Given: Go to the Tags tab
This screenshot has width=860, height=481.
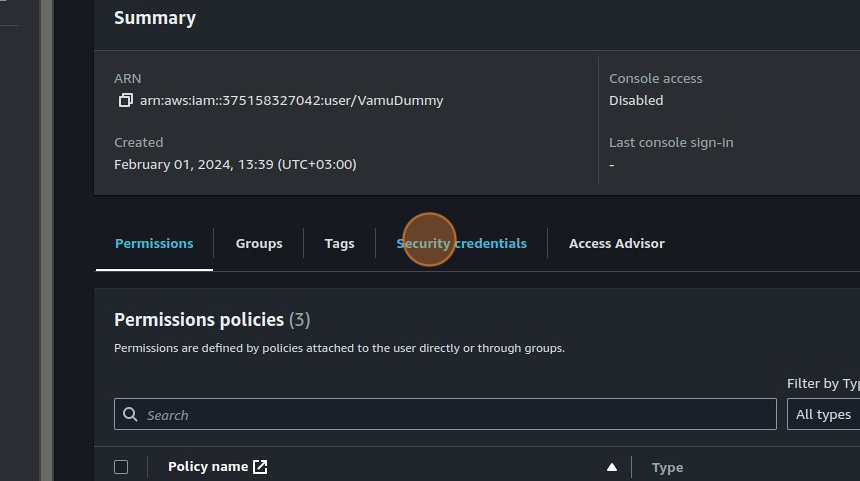Looking at the screenshot, I should coord(339,243).
